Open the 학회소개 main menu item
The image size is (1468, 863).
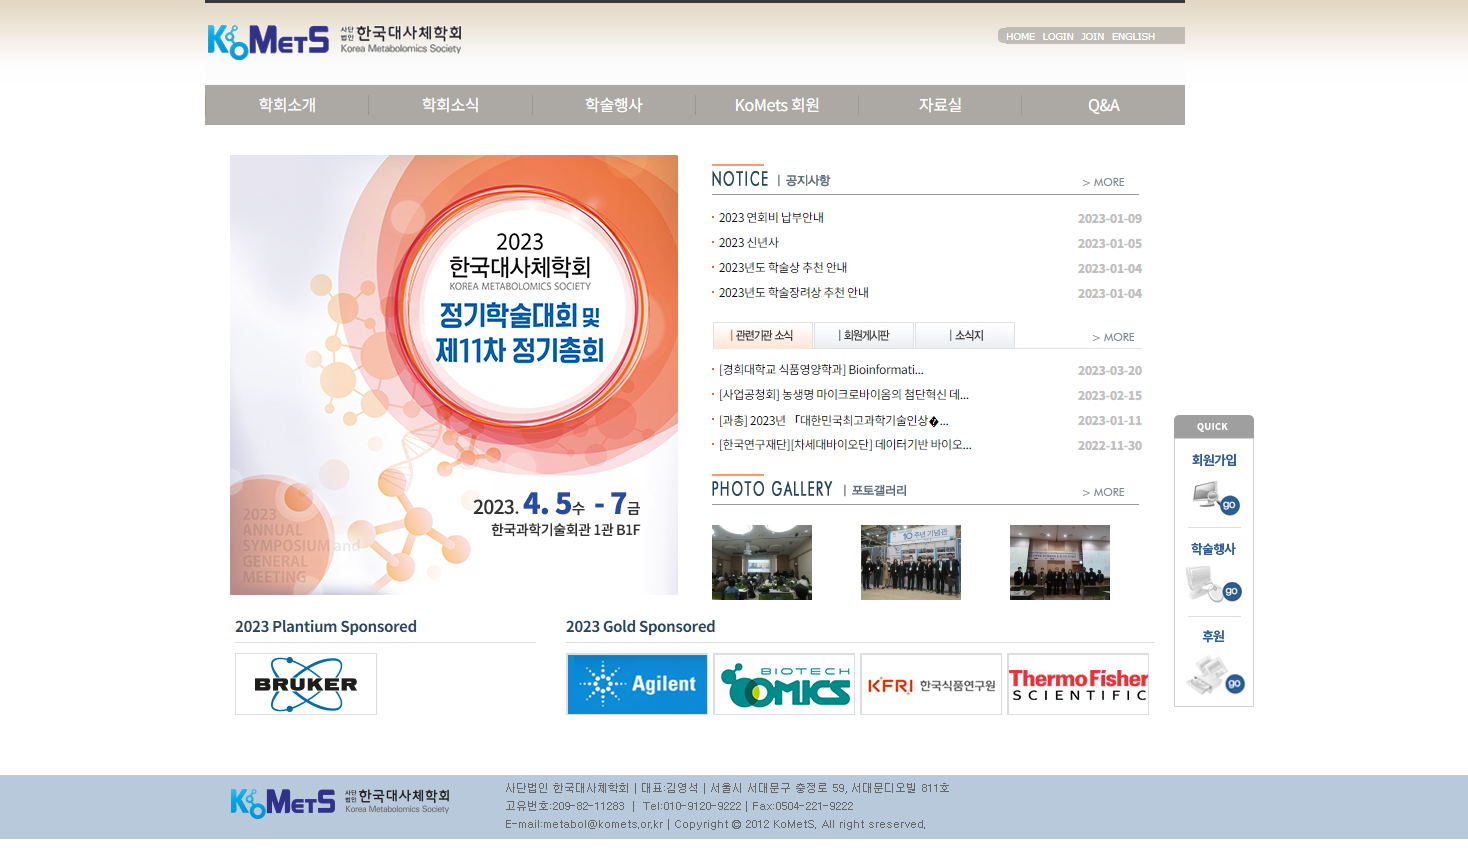(287, 105)
